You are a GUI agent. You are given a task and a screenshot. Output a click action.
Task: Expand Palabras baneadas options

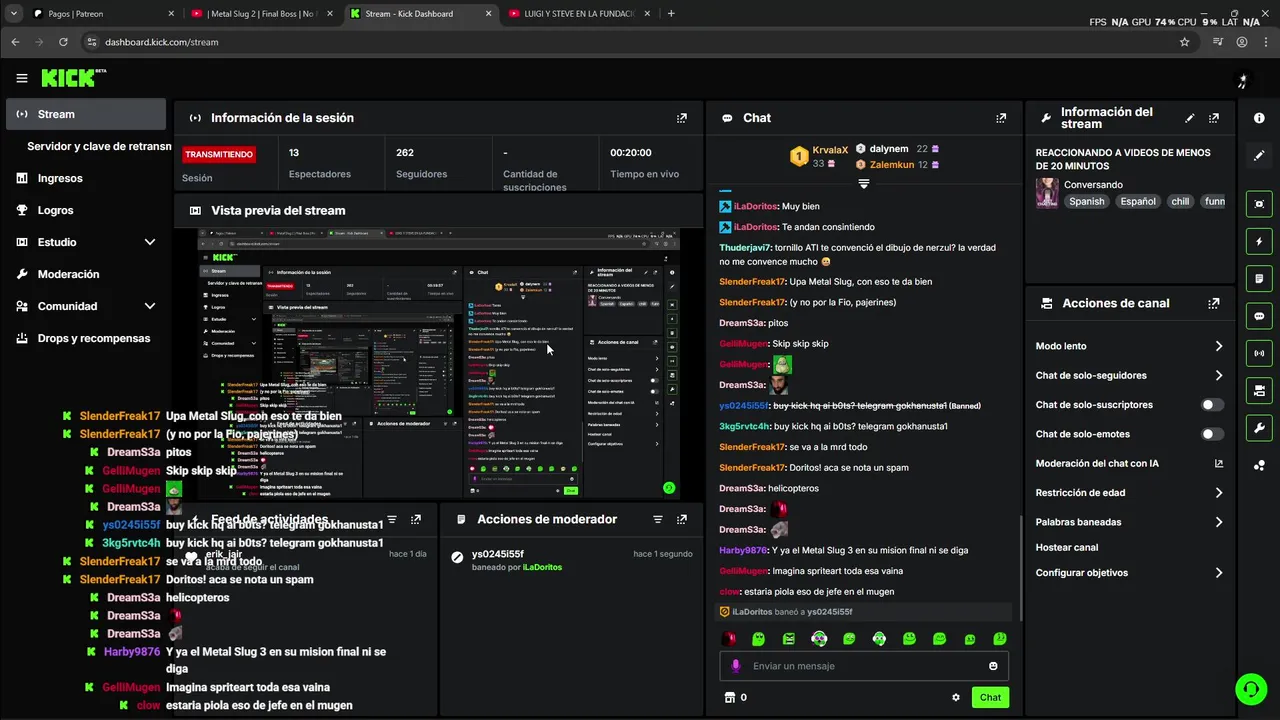[1218, 522]
